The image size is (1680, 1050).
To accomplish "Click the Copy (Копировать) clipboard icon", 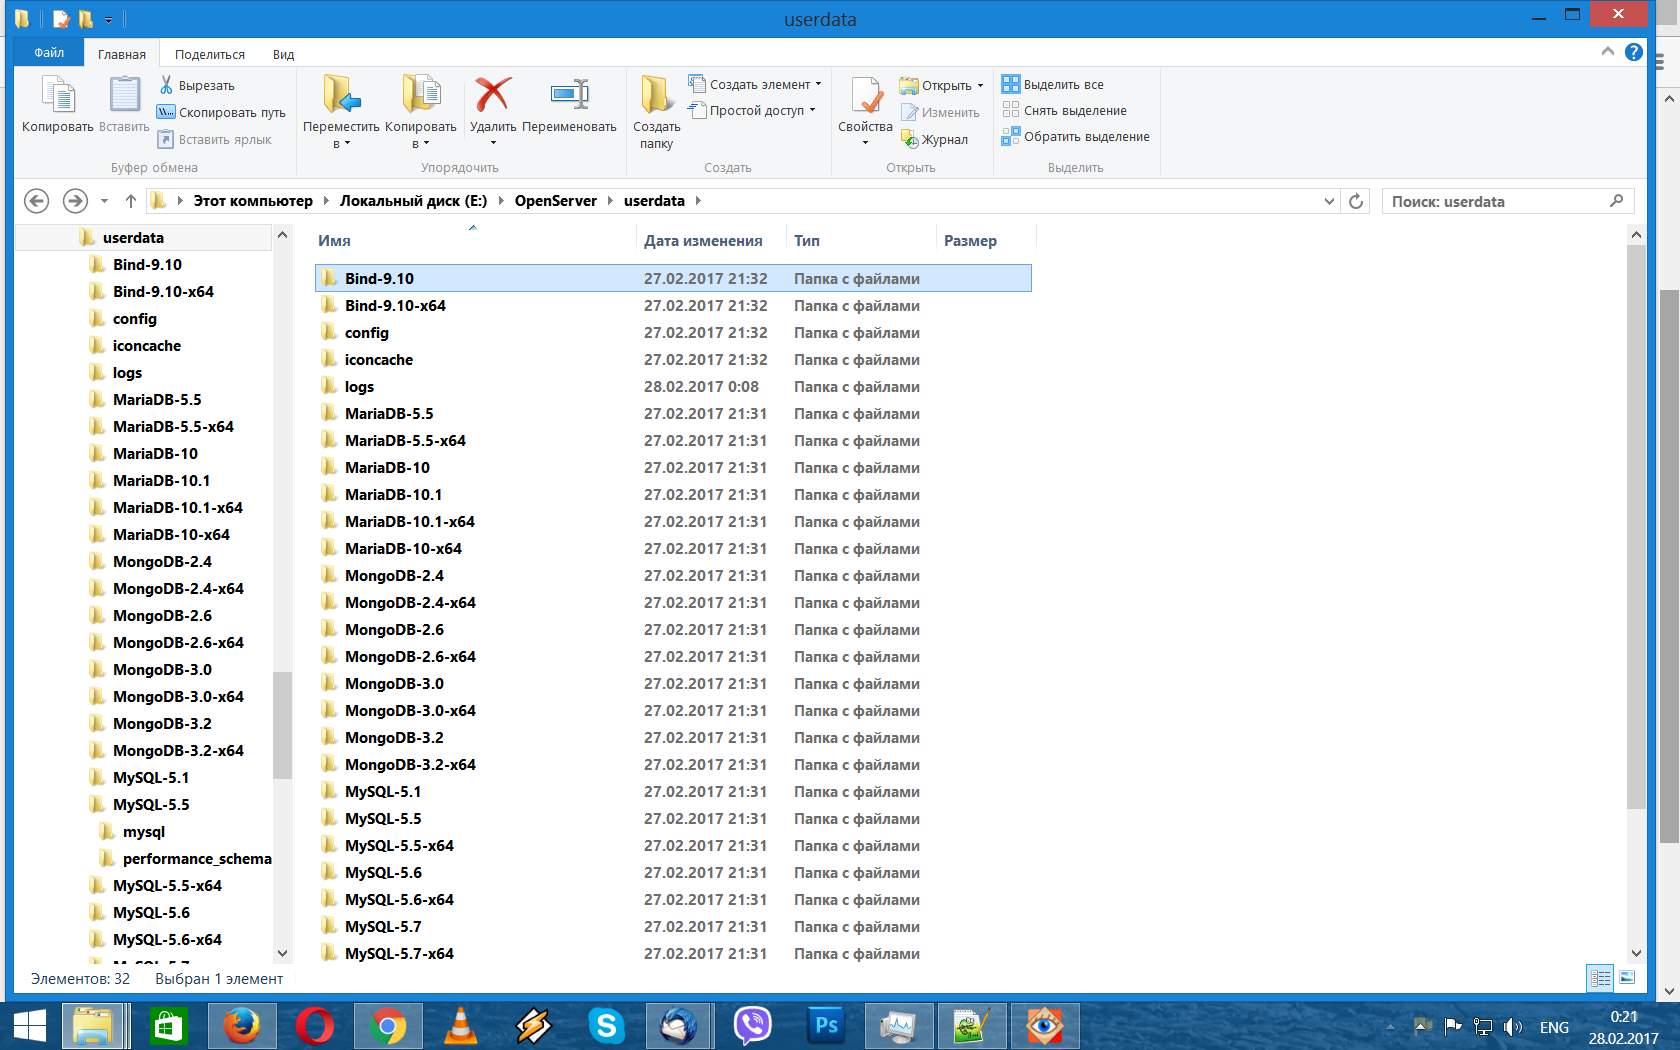I will [57, 97].
